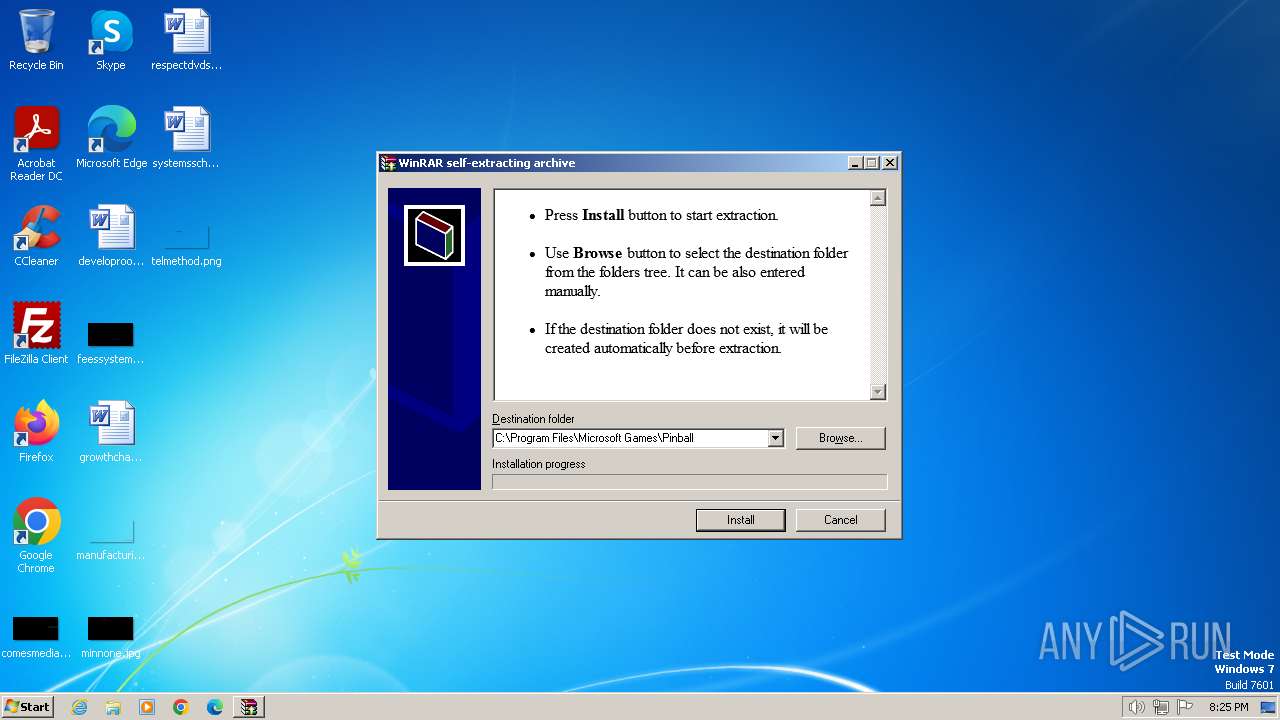Launch Firefox from the desktop

pos(36,432)
